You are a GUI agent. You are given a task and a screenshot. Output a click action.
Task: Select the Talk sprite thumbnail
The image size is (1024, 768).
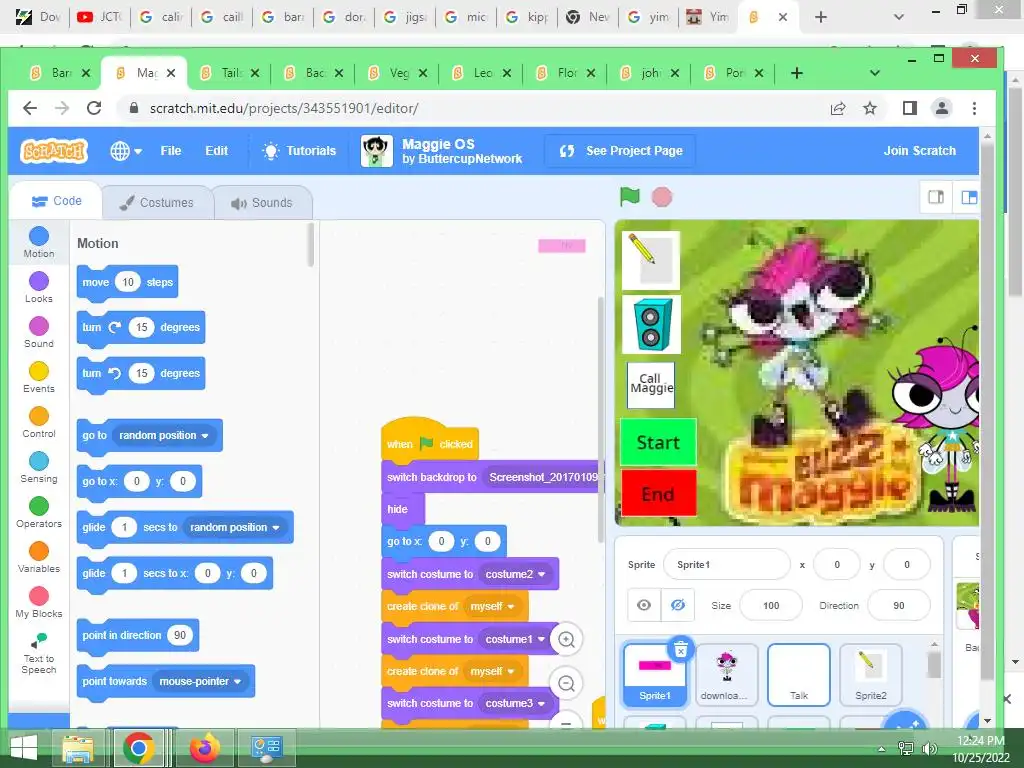pos(799,675)
